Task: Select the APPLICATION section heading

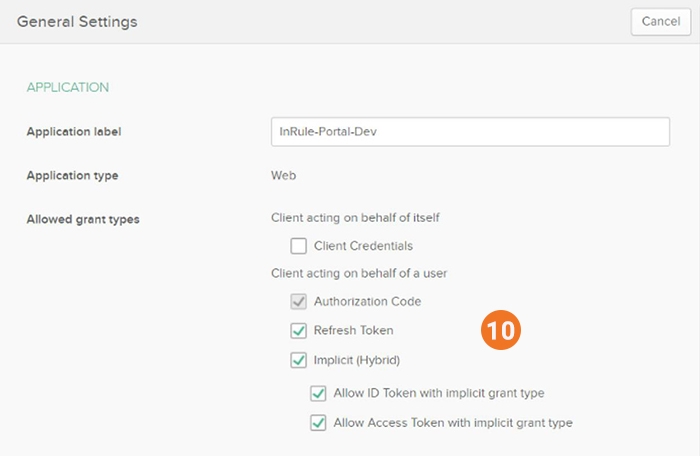Action: tap(68, 87)
